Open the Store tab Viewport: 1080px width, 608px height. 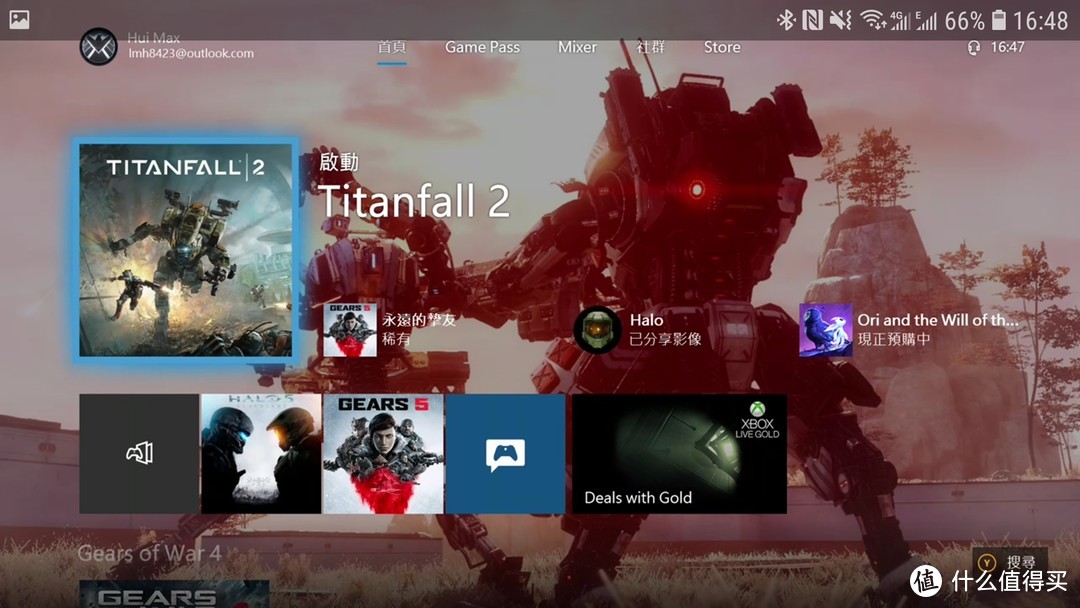[722, 47]
